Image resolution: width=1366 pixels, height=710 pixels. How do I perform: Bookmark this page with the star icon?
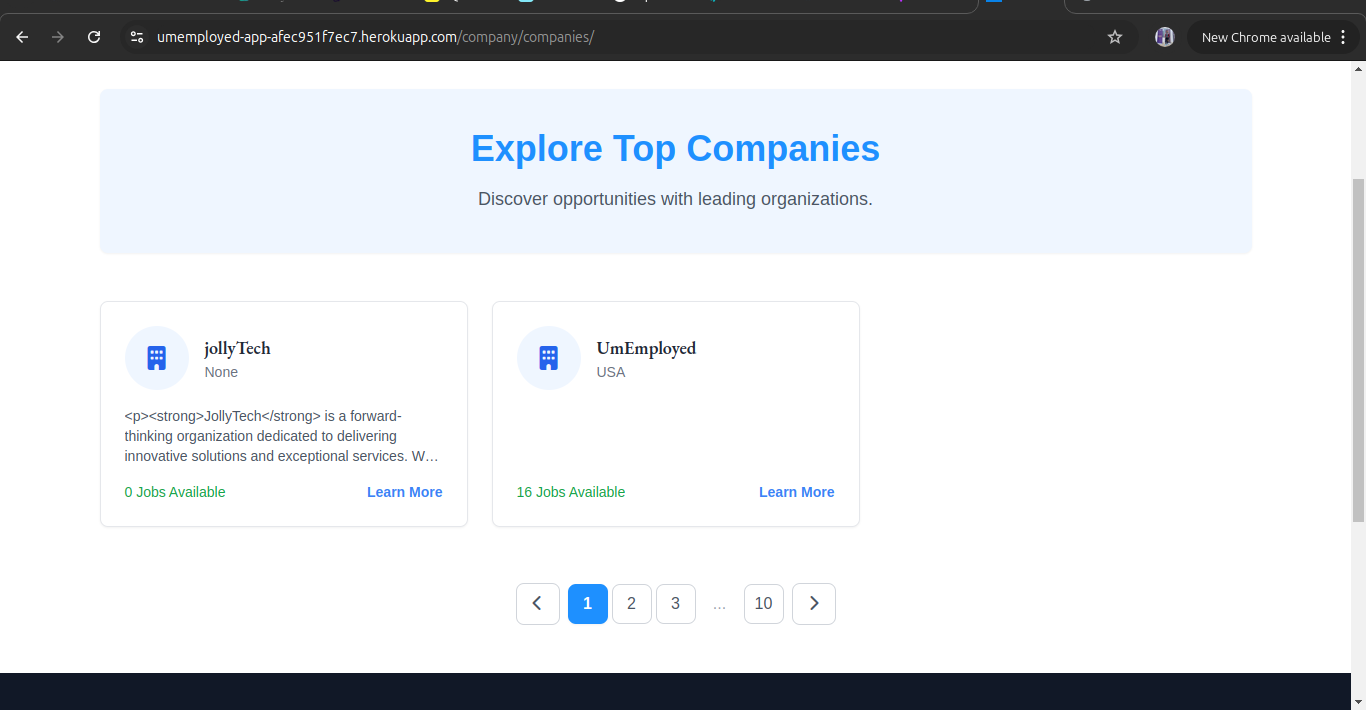click(1115, 37)
